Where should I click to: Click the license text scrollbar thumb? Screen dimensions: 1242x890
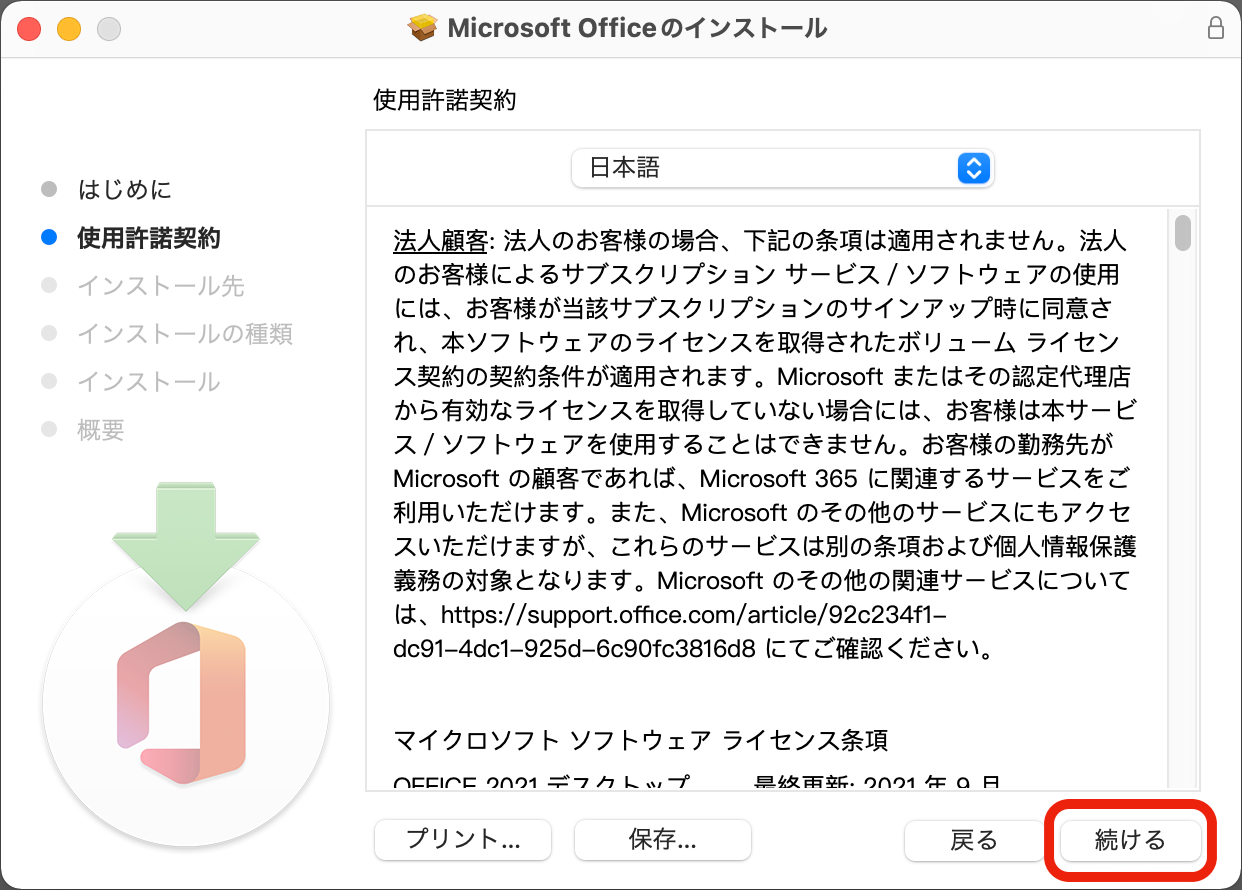[1184, 235]
